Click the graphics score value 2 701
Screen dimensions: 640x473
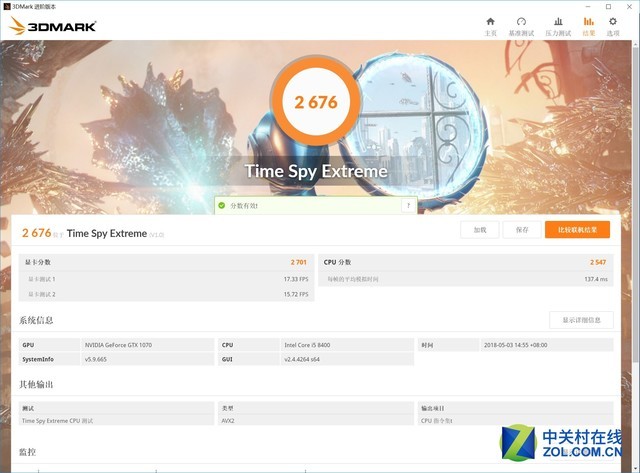point(298,262)
